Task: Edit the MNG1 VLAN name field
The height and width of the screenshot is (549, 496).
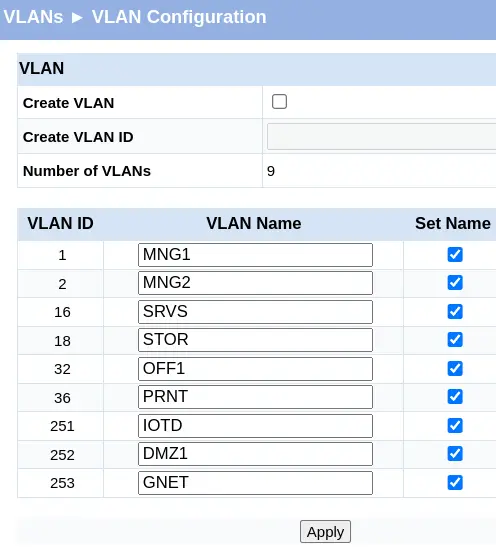Action: pos(256,255)
